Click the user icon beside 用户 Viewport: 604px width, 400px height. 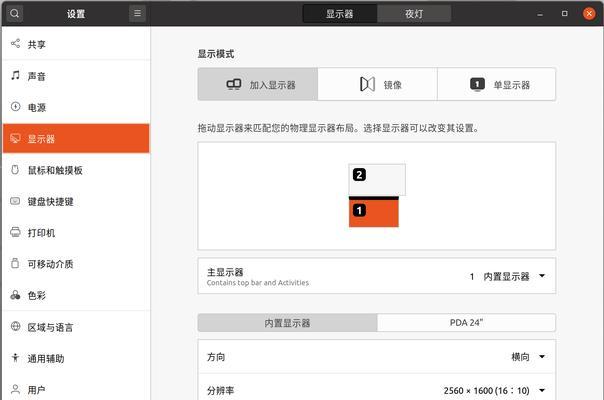coord(15,389)
